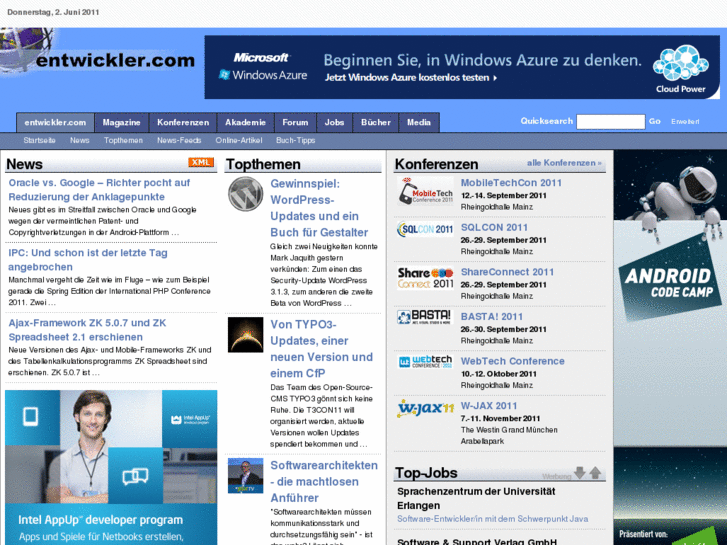Open the Erweitert advanced search link
This screenshot has width=727, height=545.
point(685,122)
